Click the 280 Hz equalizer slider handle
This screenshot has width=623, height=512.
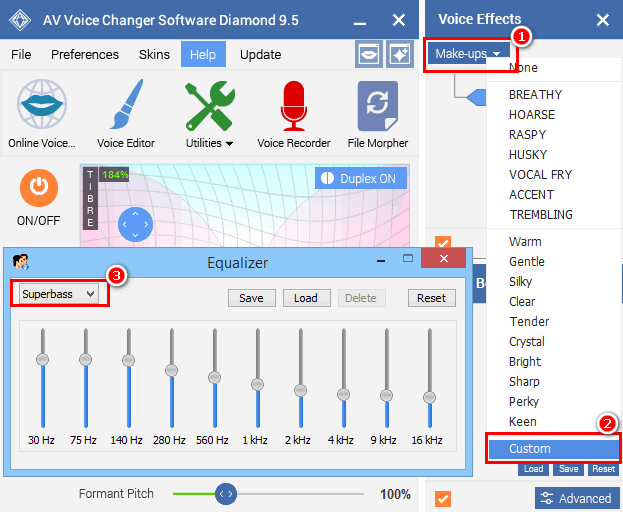click(x=172, y=370)
